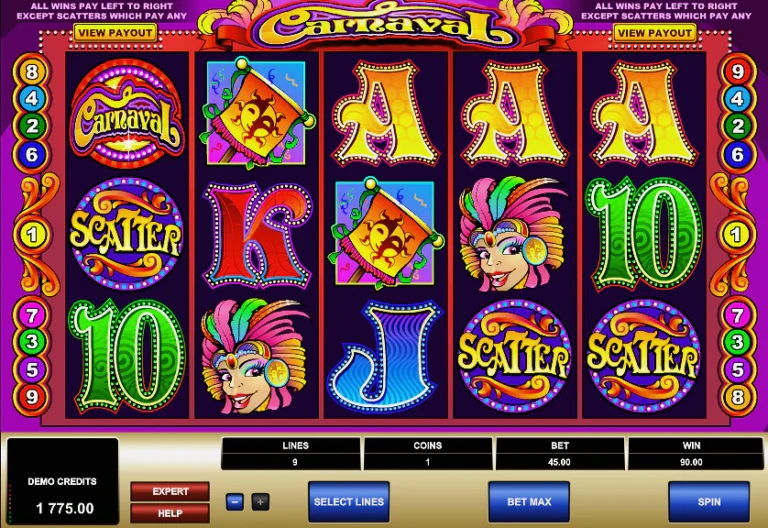The height and width of the screenshot is (528, 768).
Task: Select the Scatter symbol on reel one
Action: tap(127, 234)
